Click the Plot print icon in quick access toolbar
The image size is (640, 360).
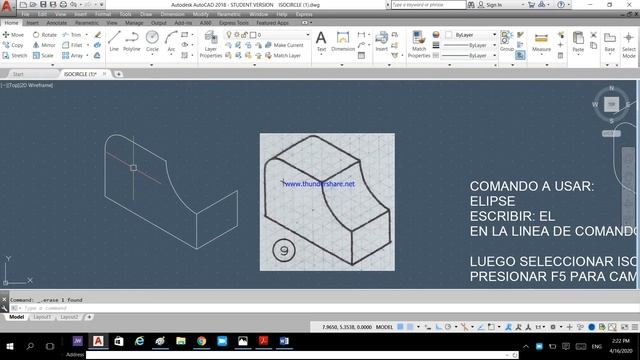tap(63, 4)
